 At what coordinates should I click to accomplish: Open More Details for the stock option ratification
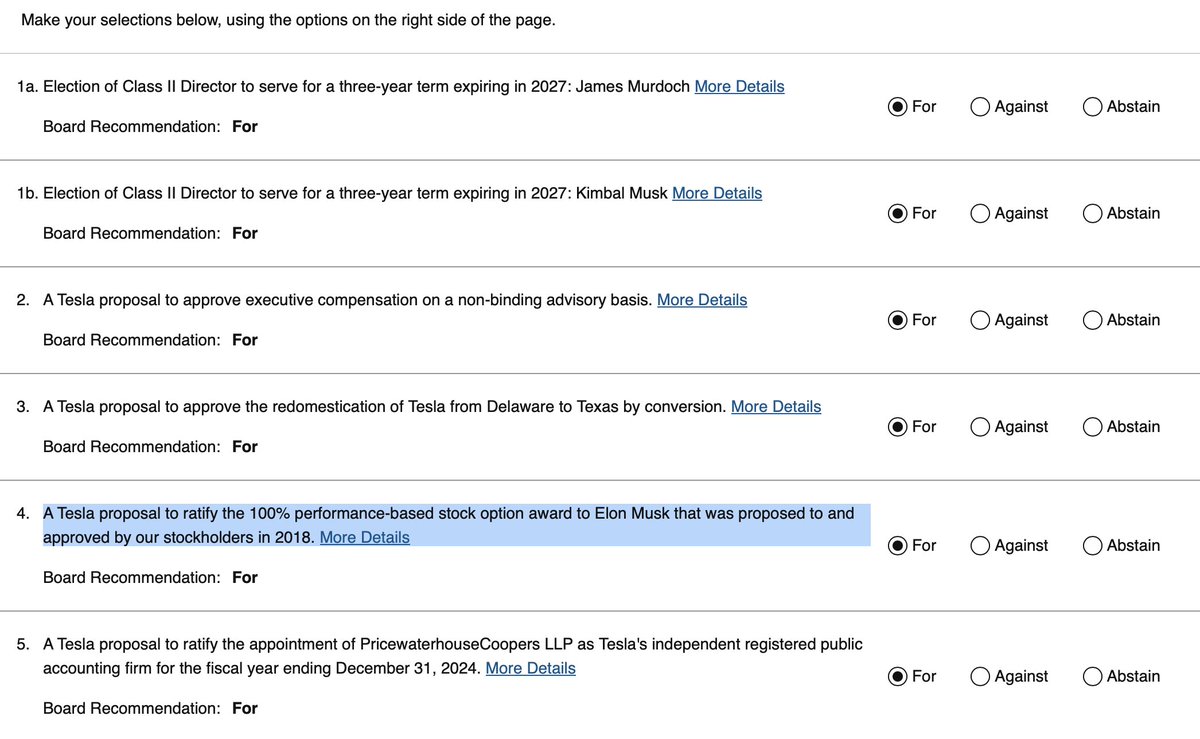point(364,537)
